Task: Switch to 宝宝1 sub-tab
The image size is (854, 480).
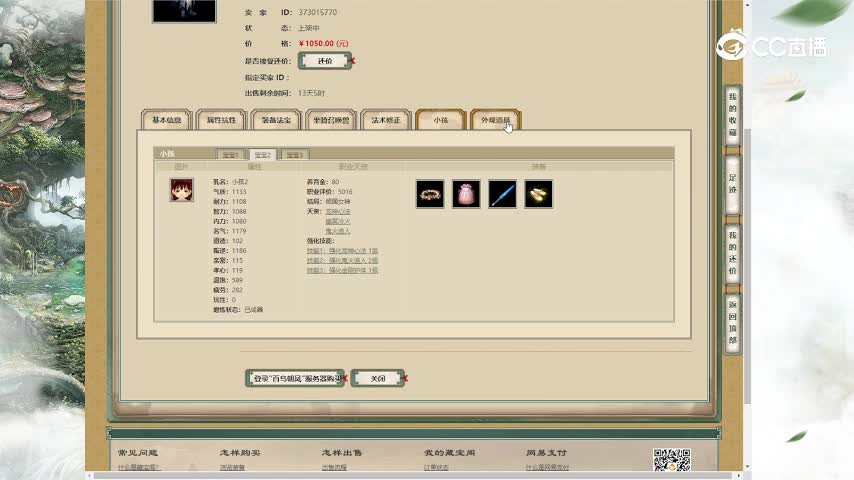Action: [x=230, y=155]
